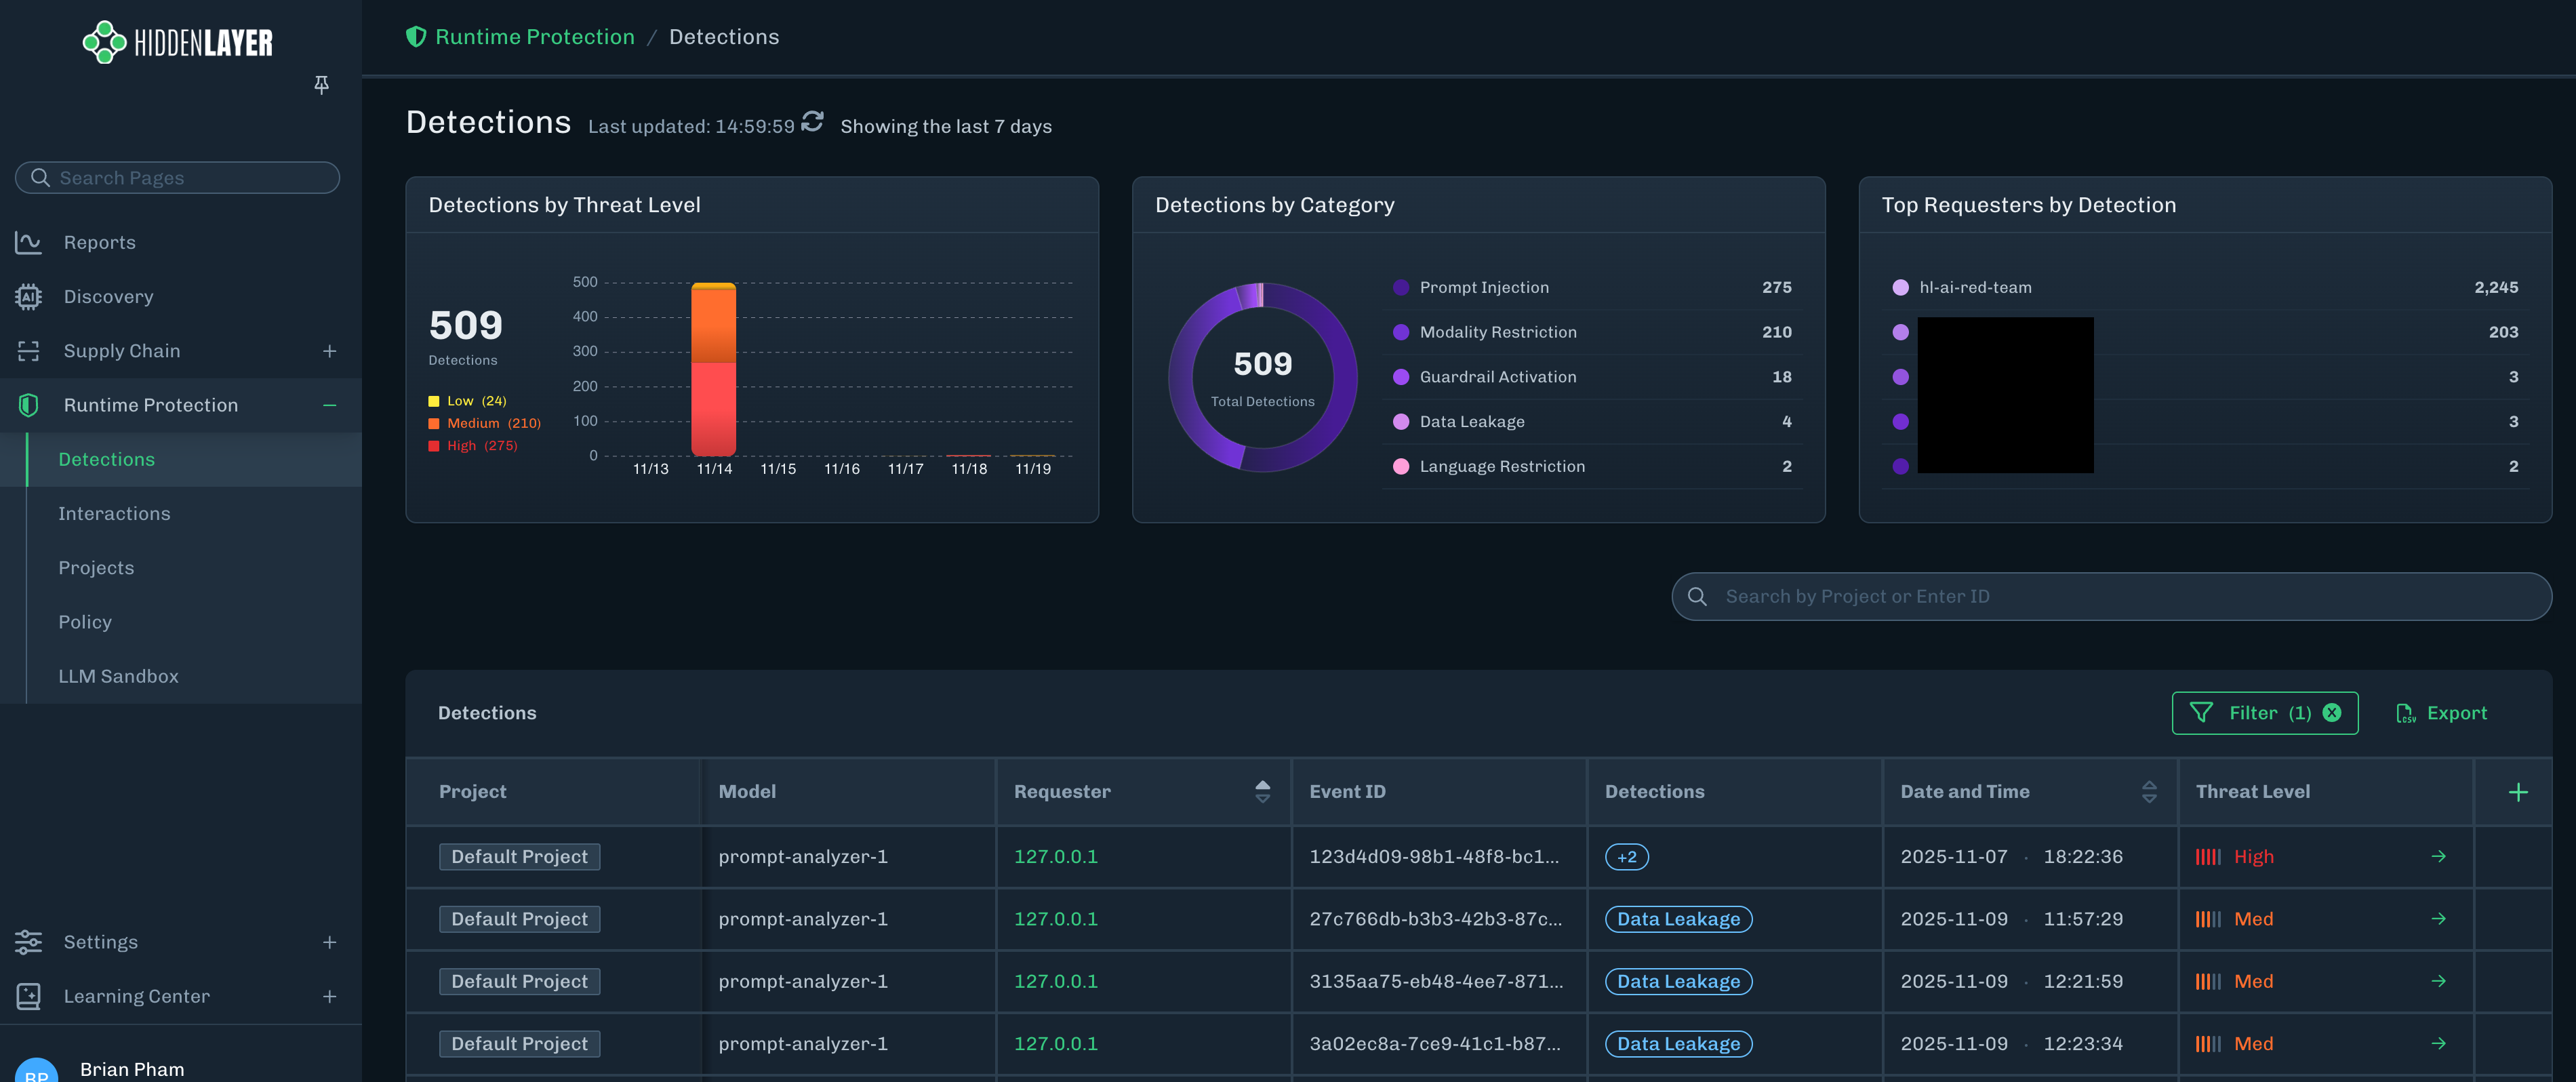The height and width of the screenshot is (1082, 2576).
Task: Clear the active filter with the X icon
Action: click(2332, 713)
